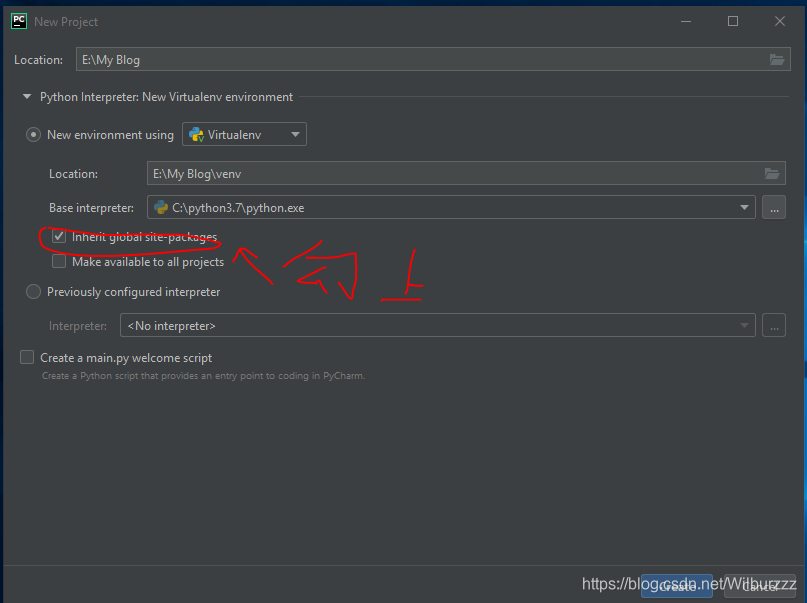Open the No interpreter dropdown
The image size is (807, 603).
pyautogui.click(x=437, y=326)
